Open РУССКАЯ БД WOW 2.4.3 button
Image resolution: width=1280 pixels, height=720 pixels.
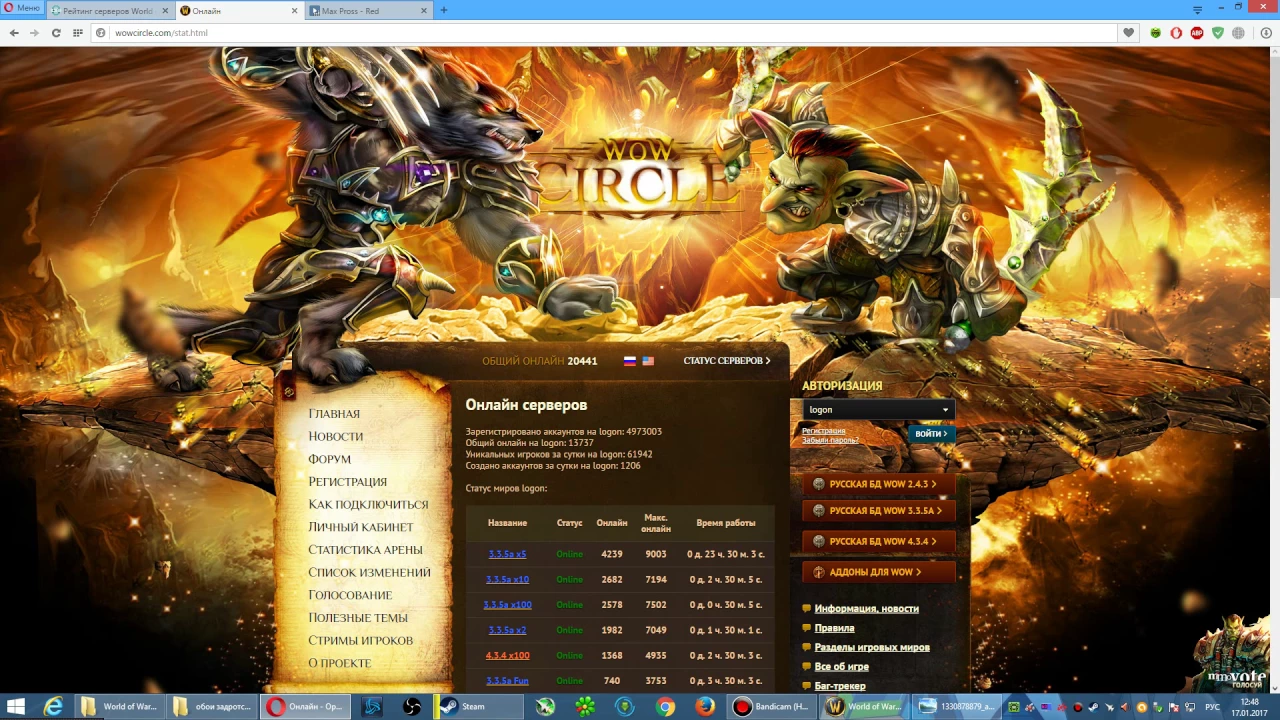point(878,484)
